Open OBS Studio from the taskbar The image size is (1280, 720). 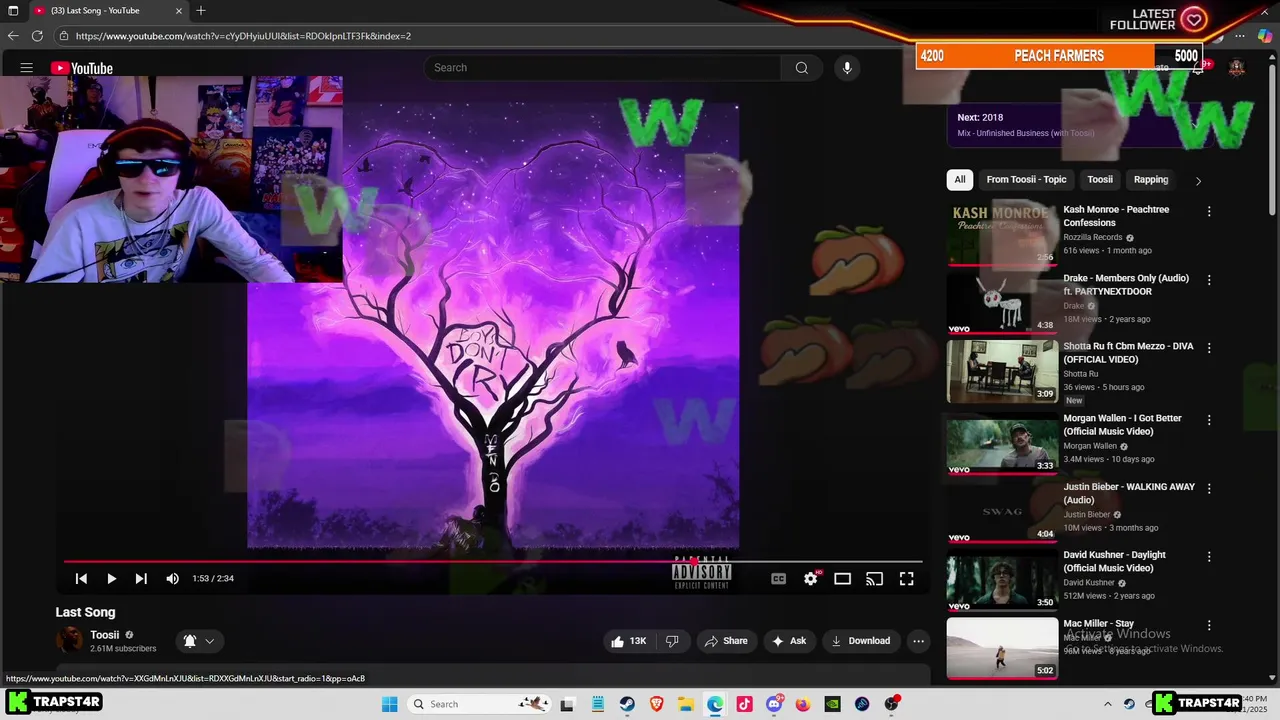coord(891,704)
